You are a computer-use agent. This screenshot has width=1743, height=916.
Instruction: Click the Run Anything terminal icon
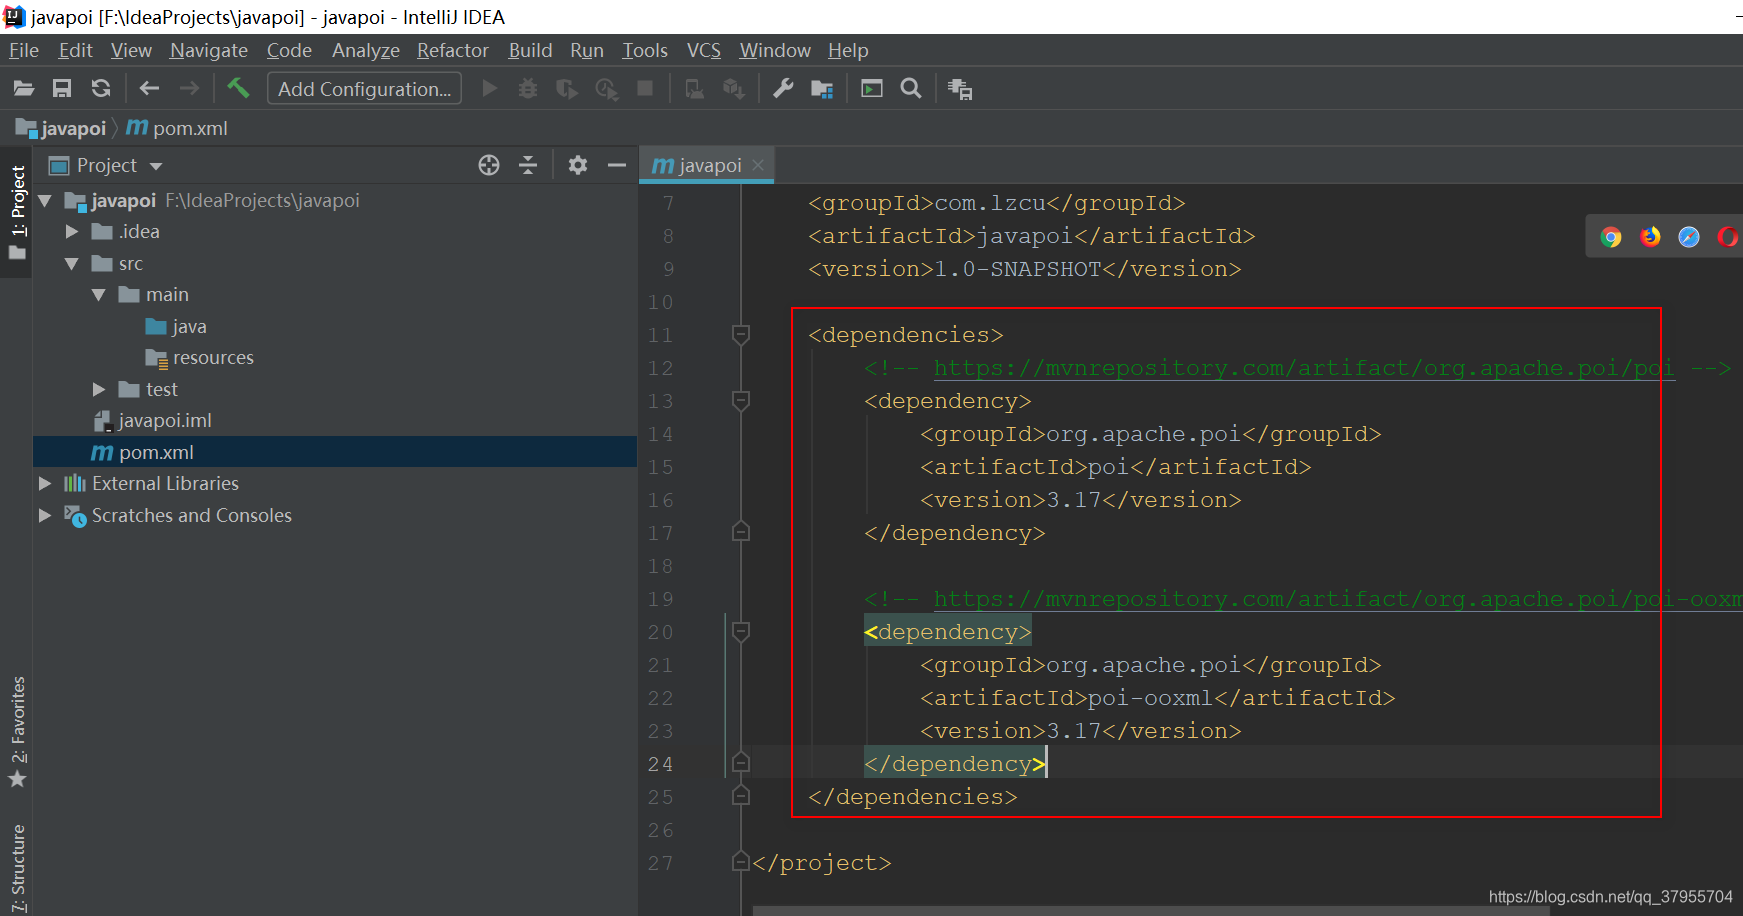click(x=872, y=89)
